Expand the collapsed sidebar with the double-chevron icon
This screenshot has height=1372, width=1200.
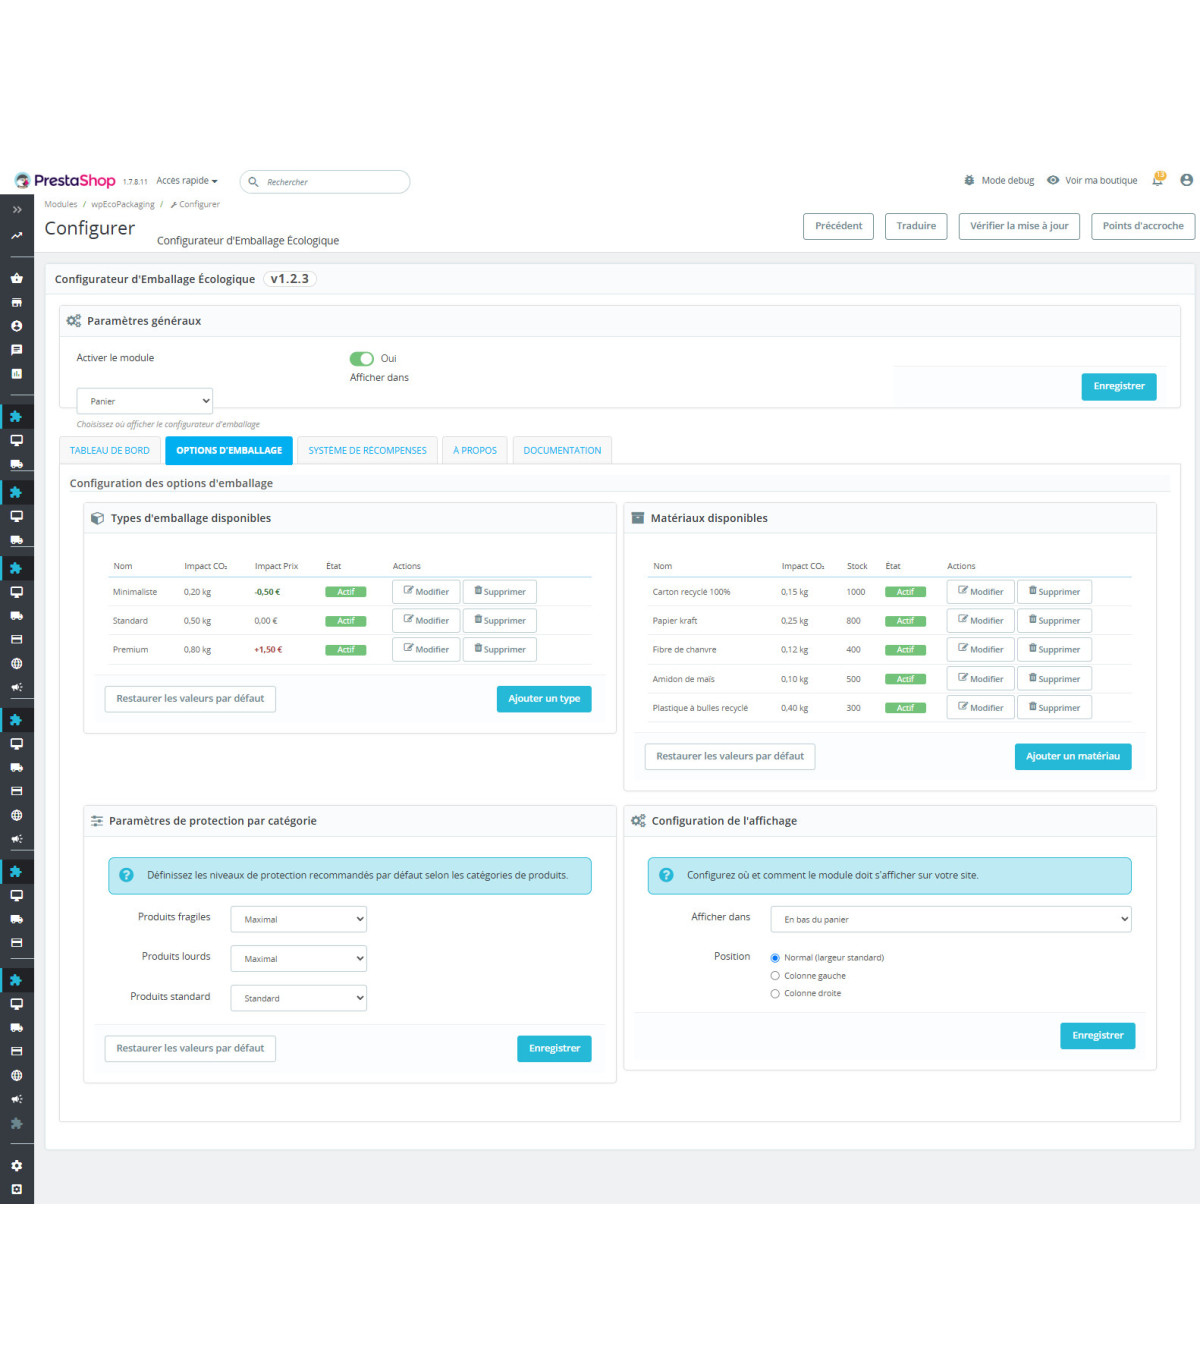16,210
